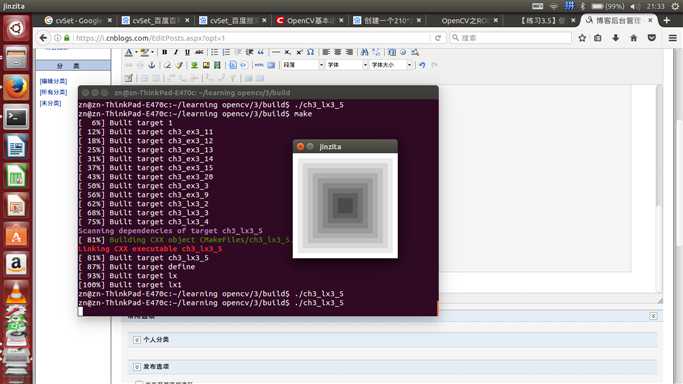683x384 pixels.
Task: Open find with the binoculars icon
Action: 365,52
